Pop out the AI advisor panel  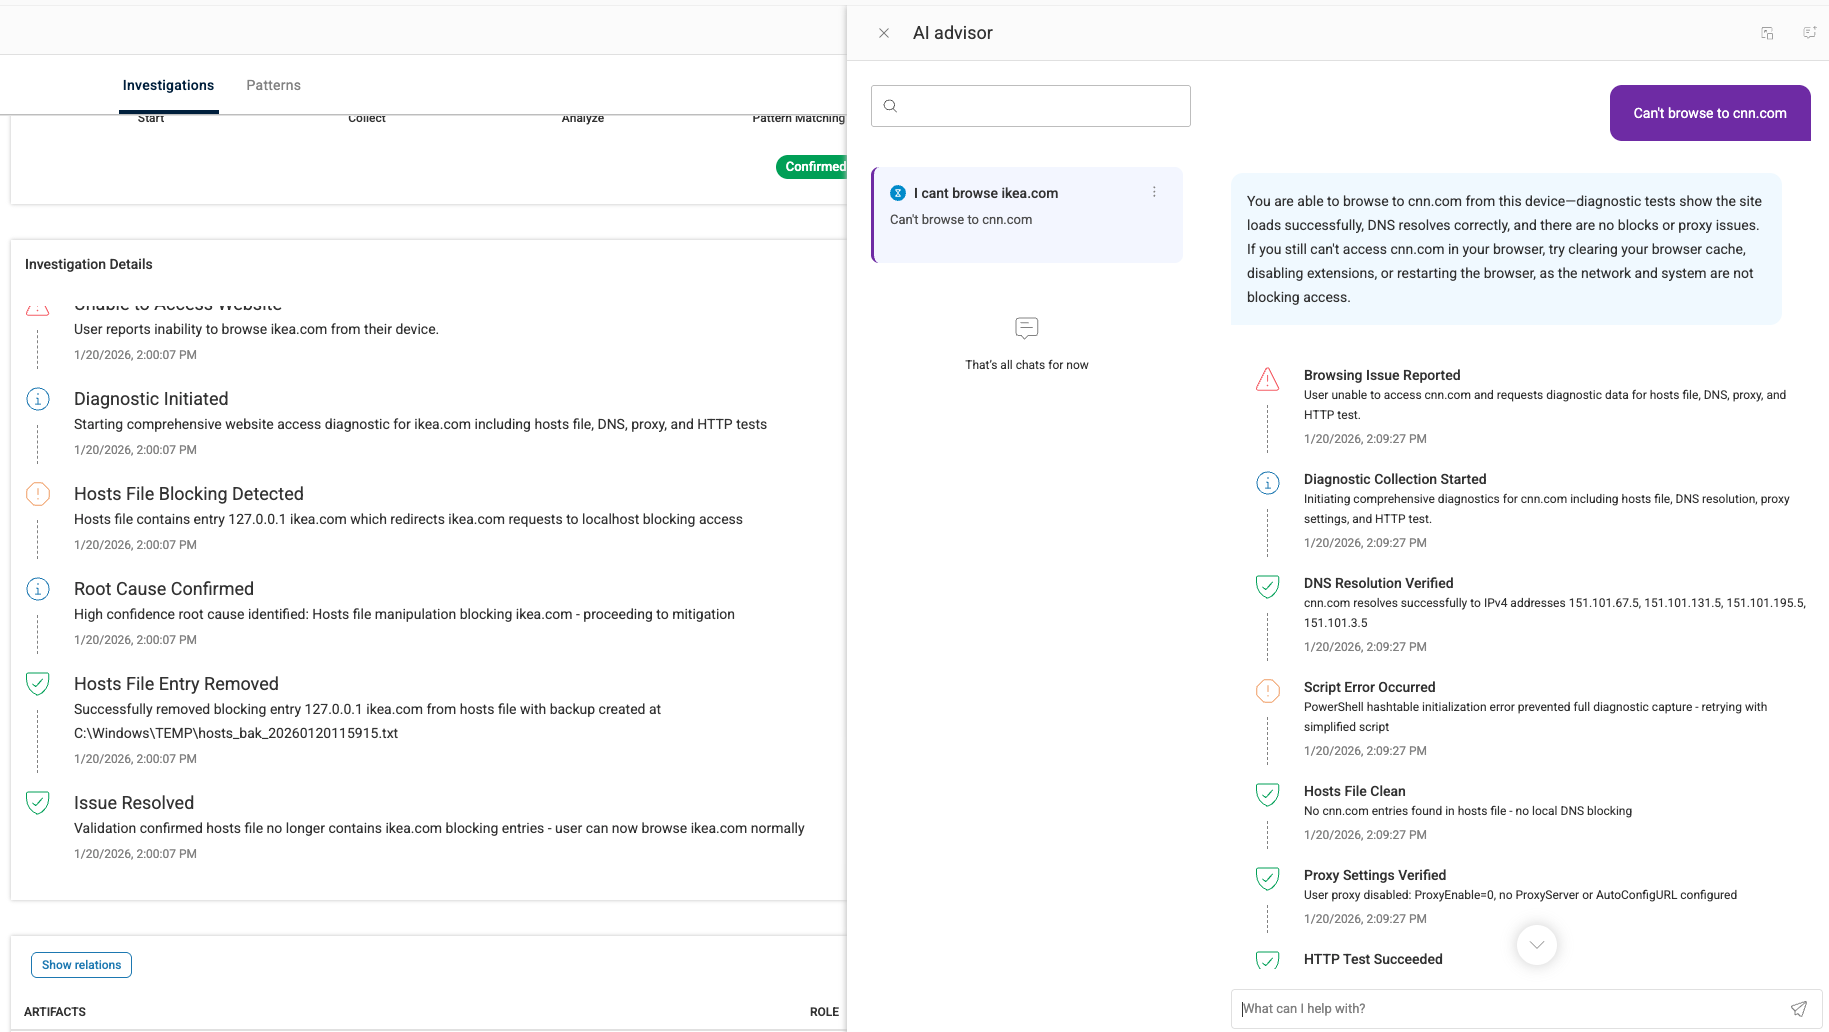click(x=1766, y=33)
